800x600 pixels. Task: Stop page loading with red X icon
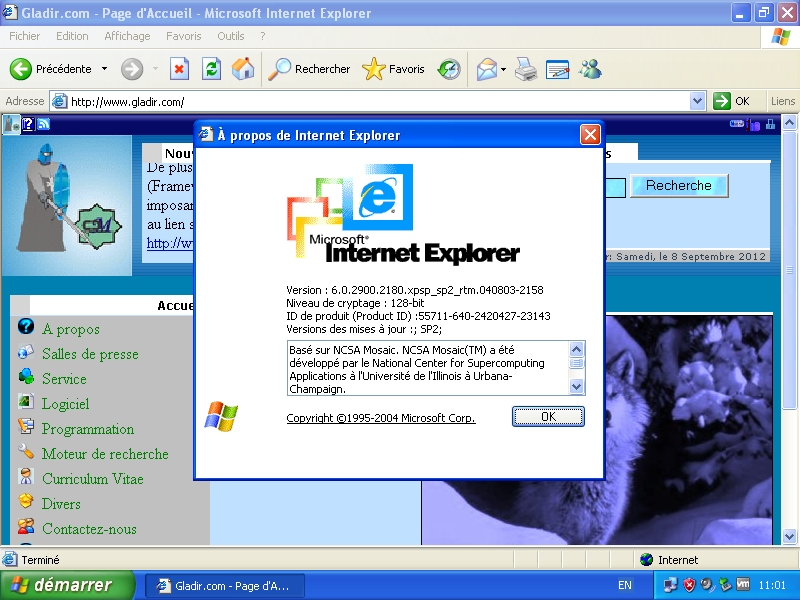pos(179,69)
